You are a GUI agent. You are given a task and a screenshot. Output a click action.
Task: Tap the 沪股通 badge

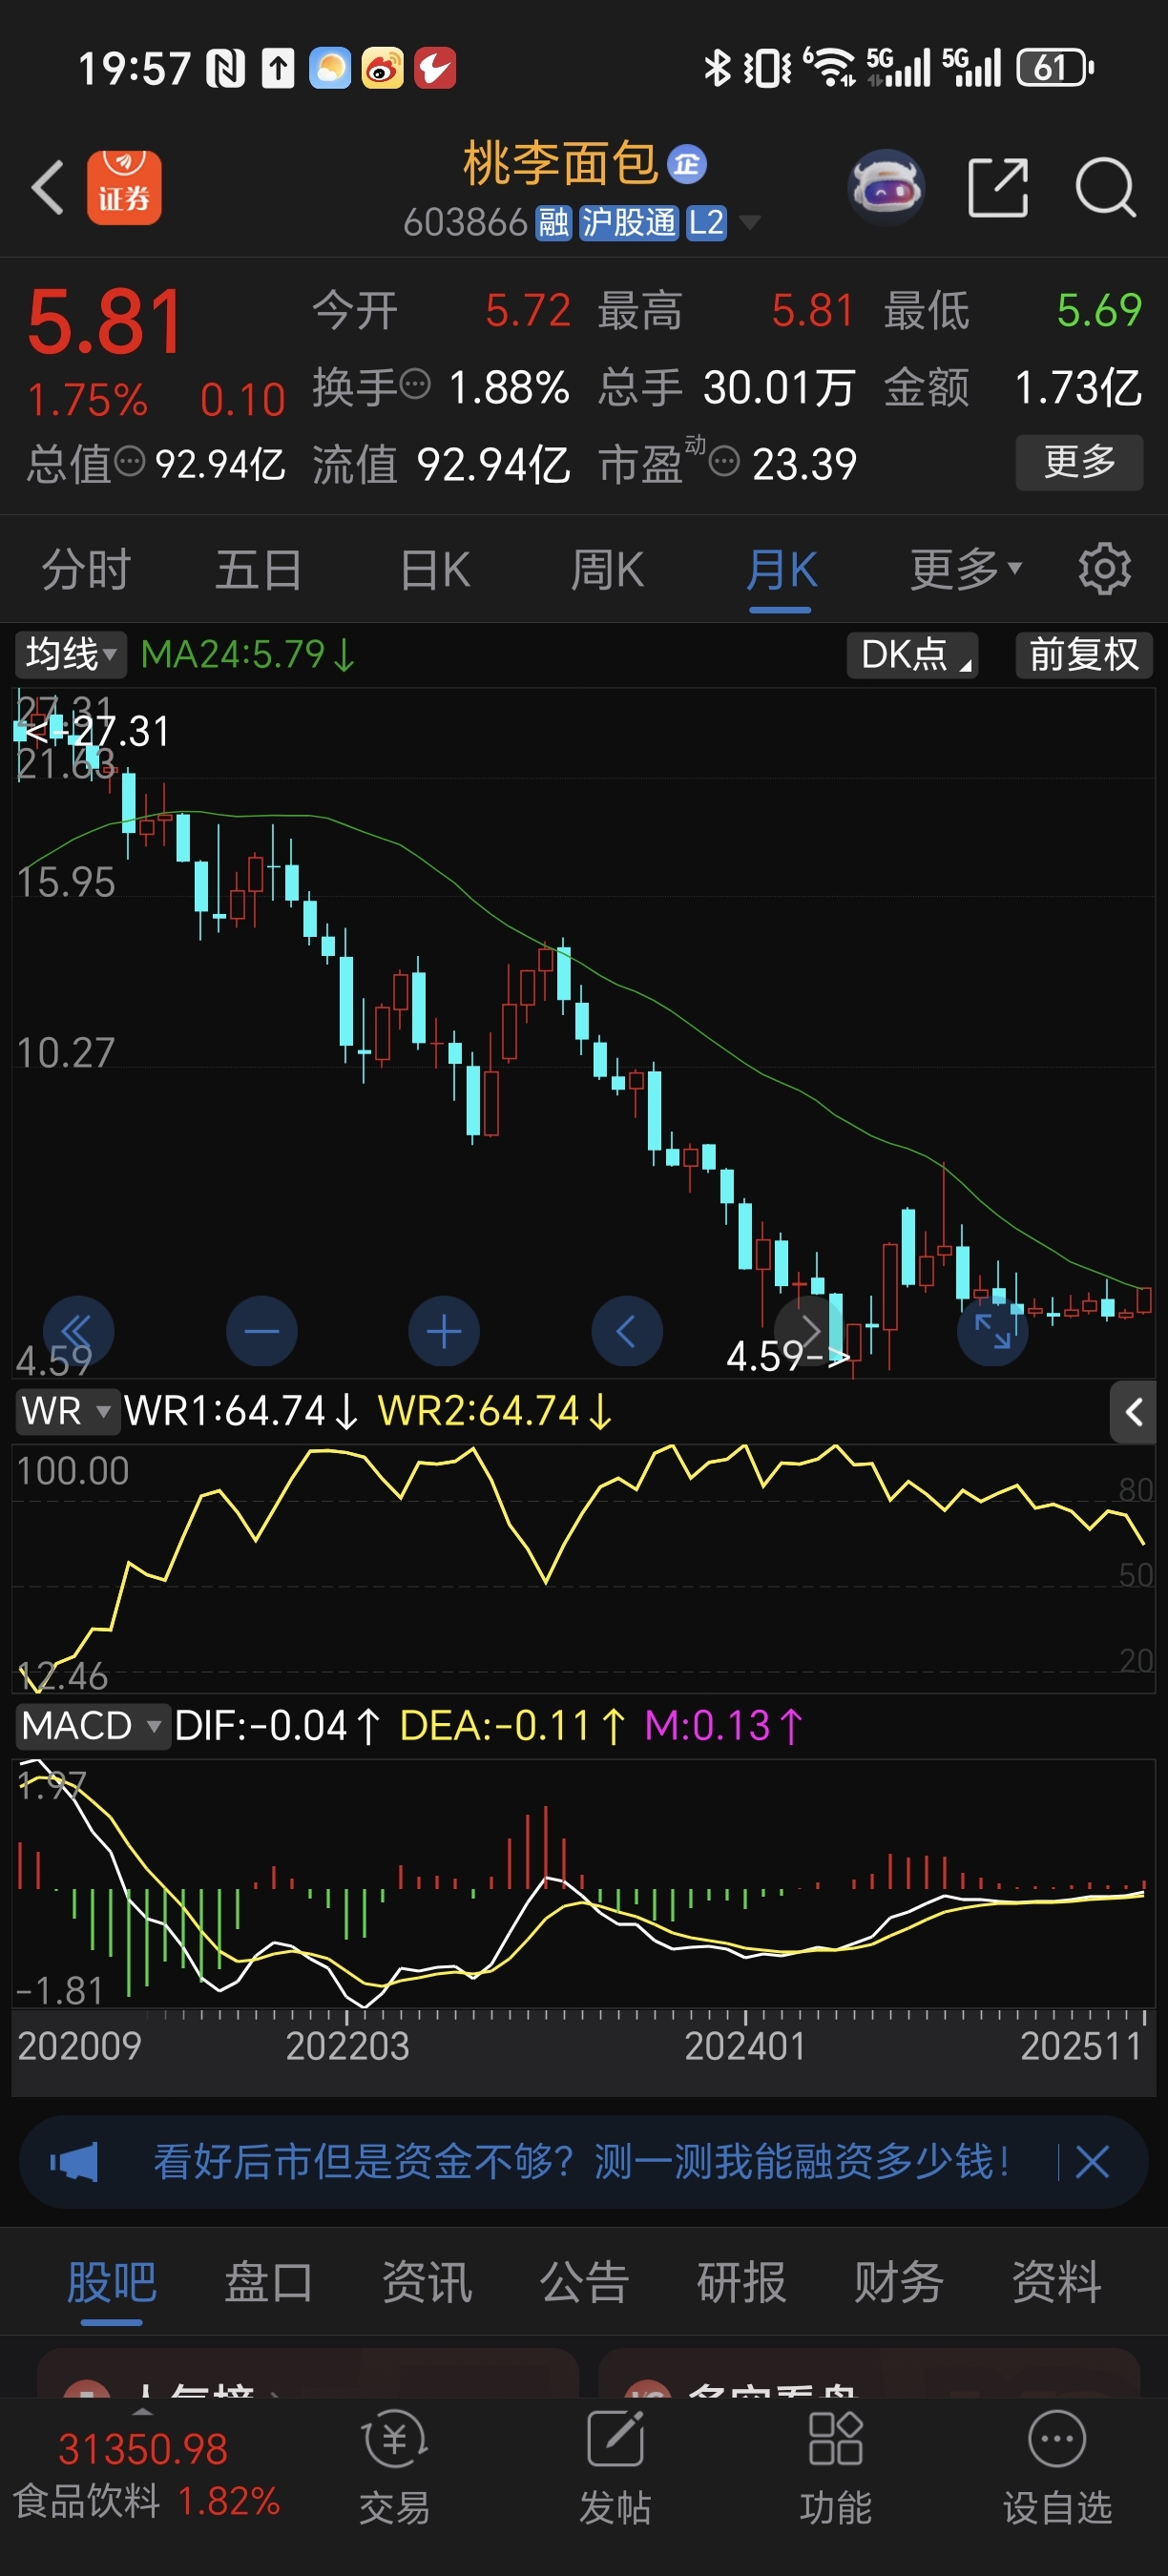pyautogui.click(x=629, y=222)
